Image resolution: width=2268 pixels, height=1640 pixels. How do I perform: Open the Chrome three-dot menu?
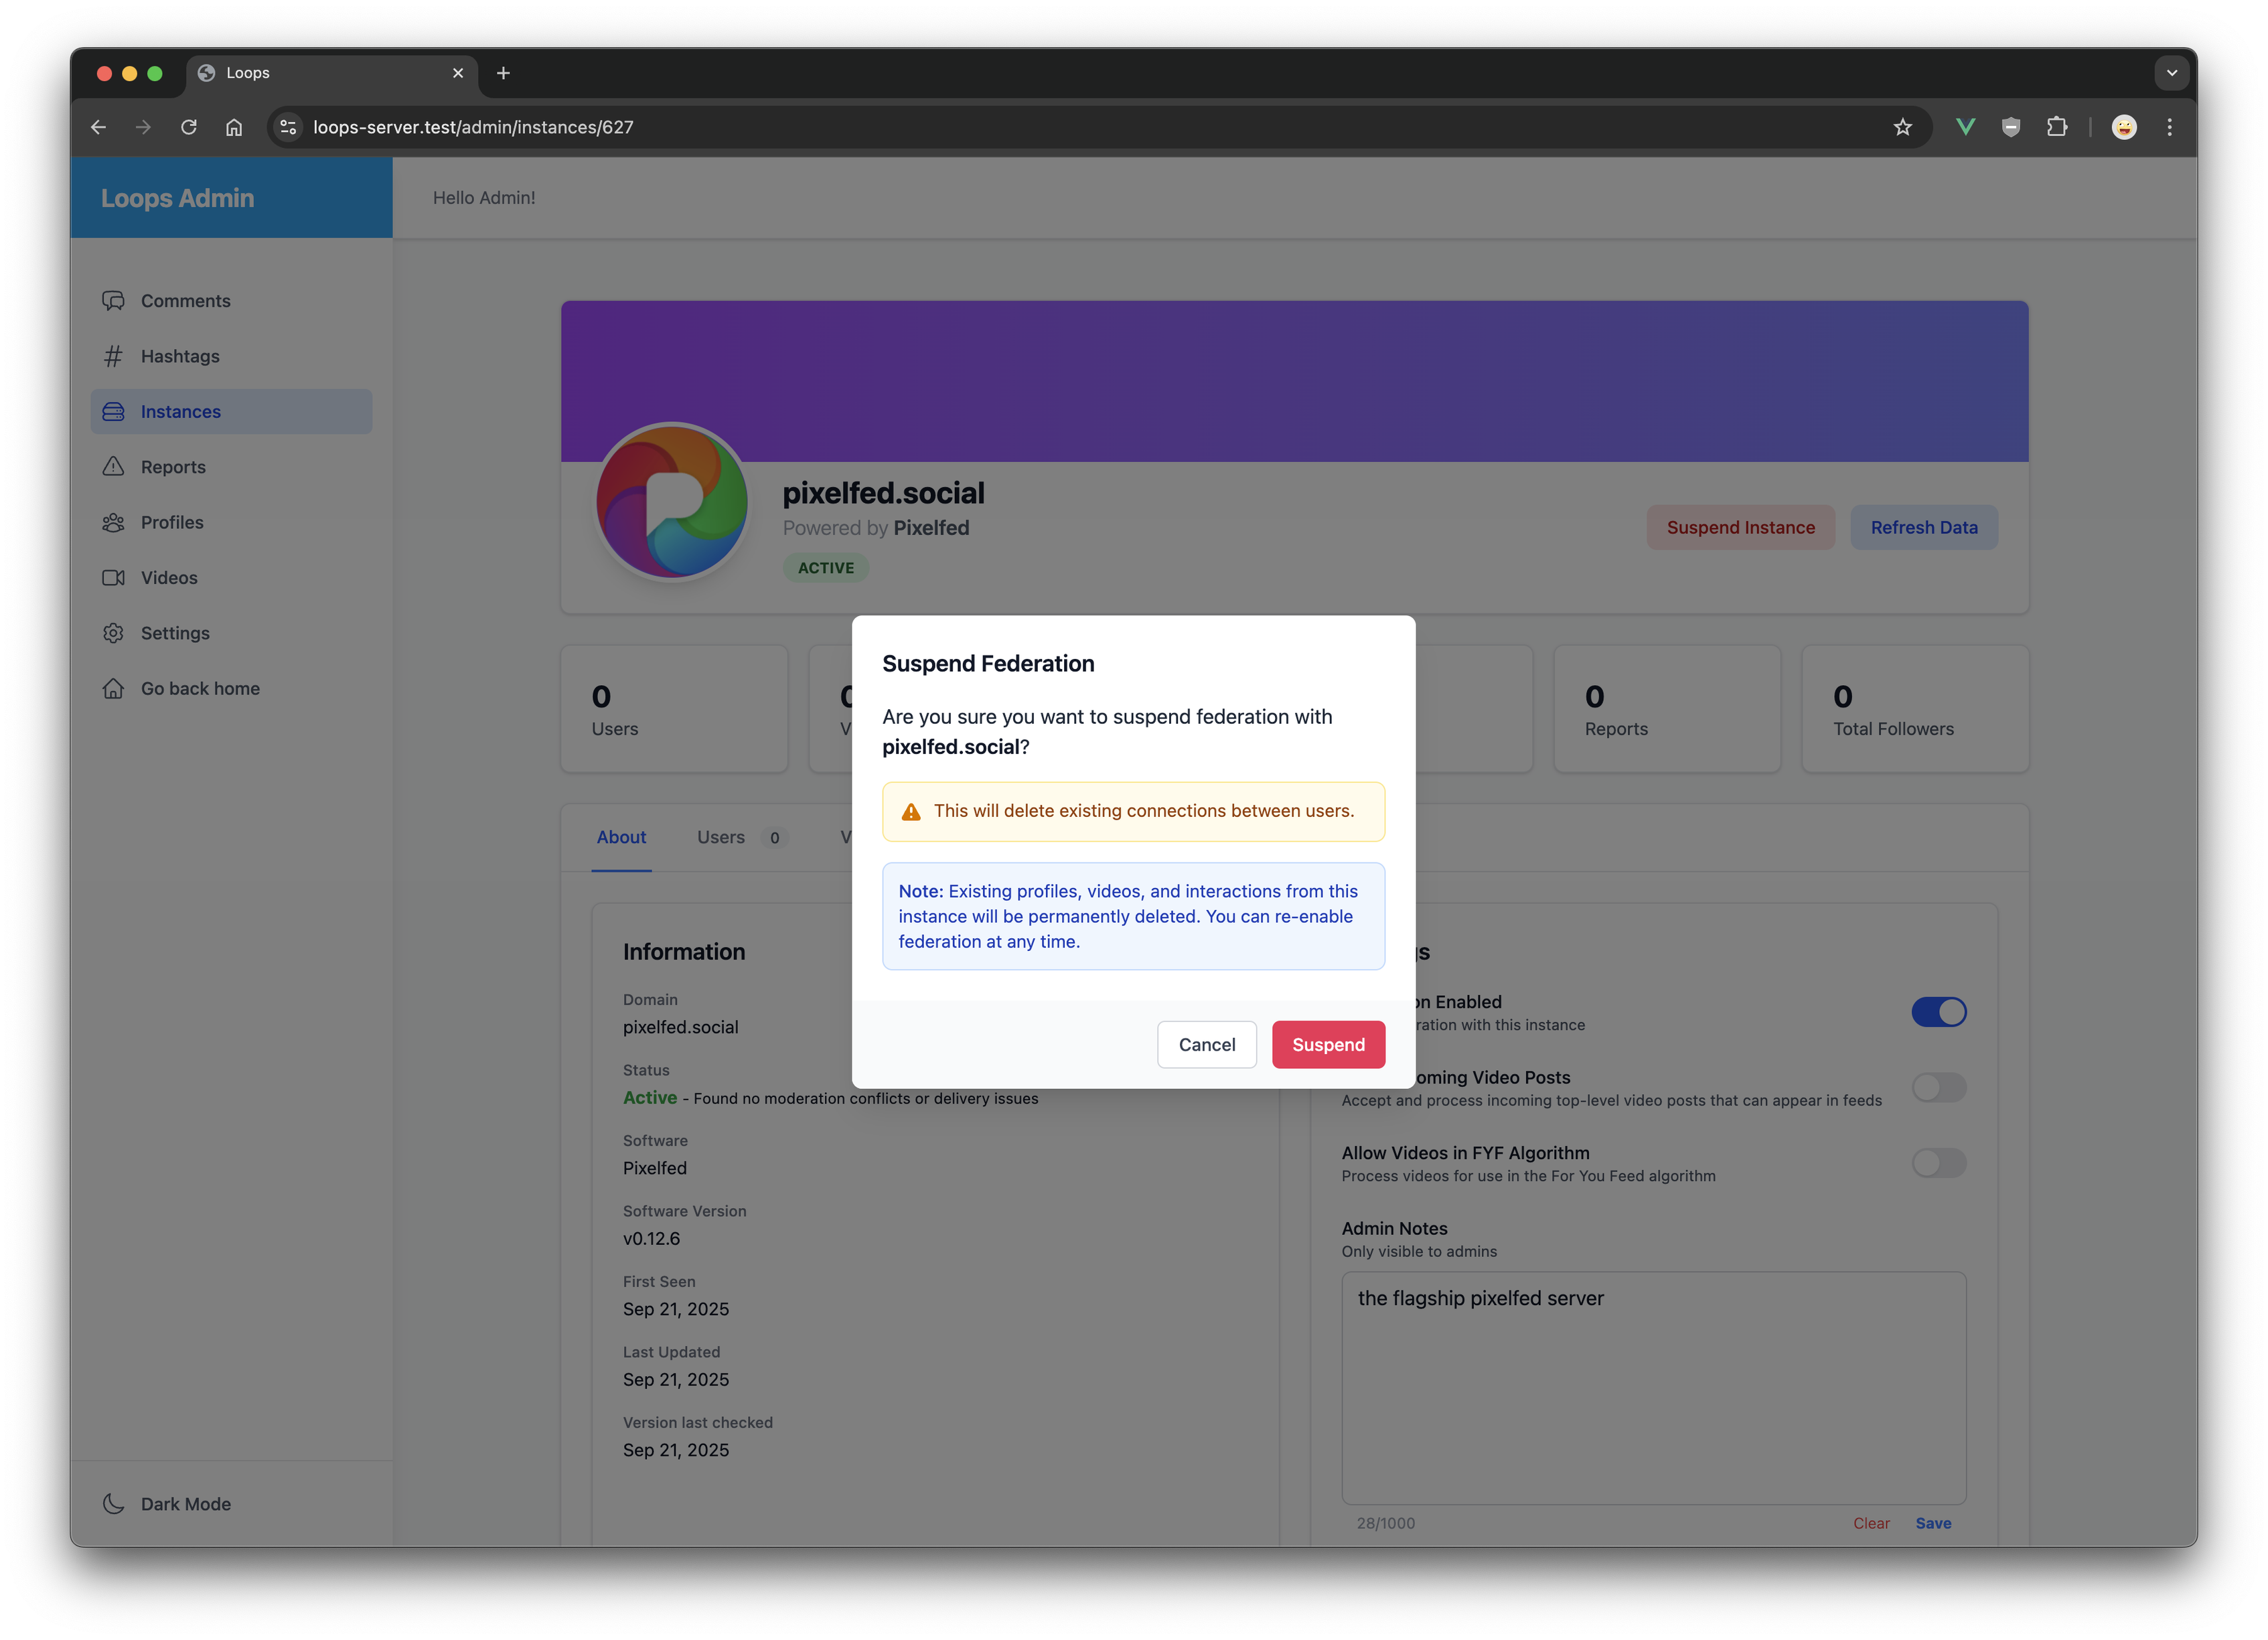(x=2169, y=127)
